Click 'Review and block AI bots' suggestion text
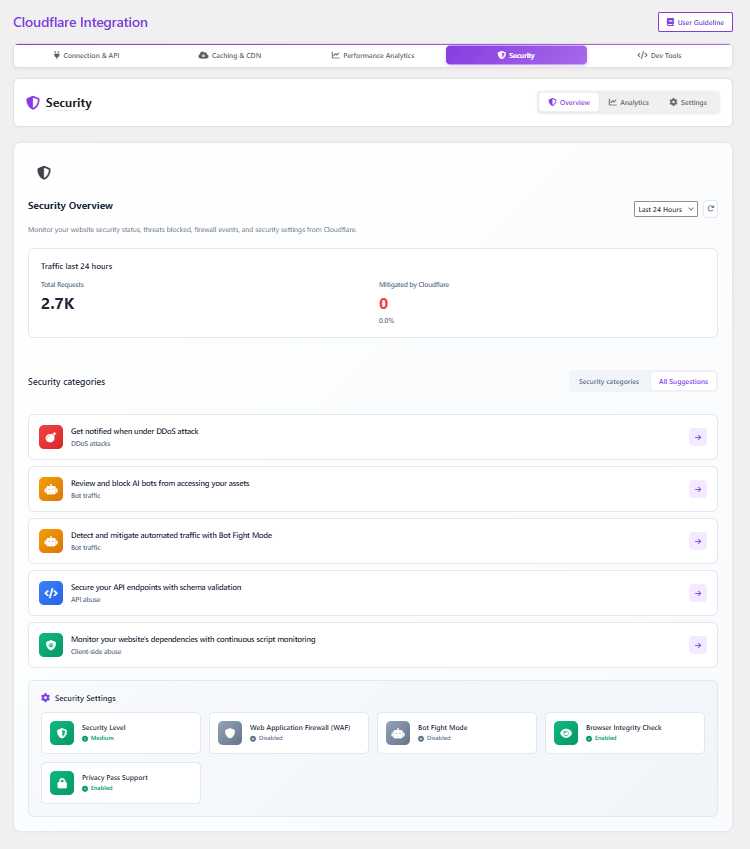Image resolution: width=750 pixels, height=849 pixels. point(160,483)
